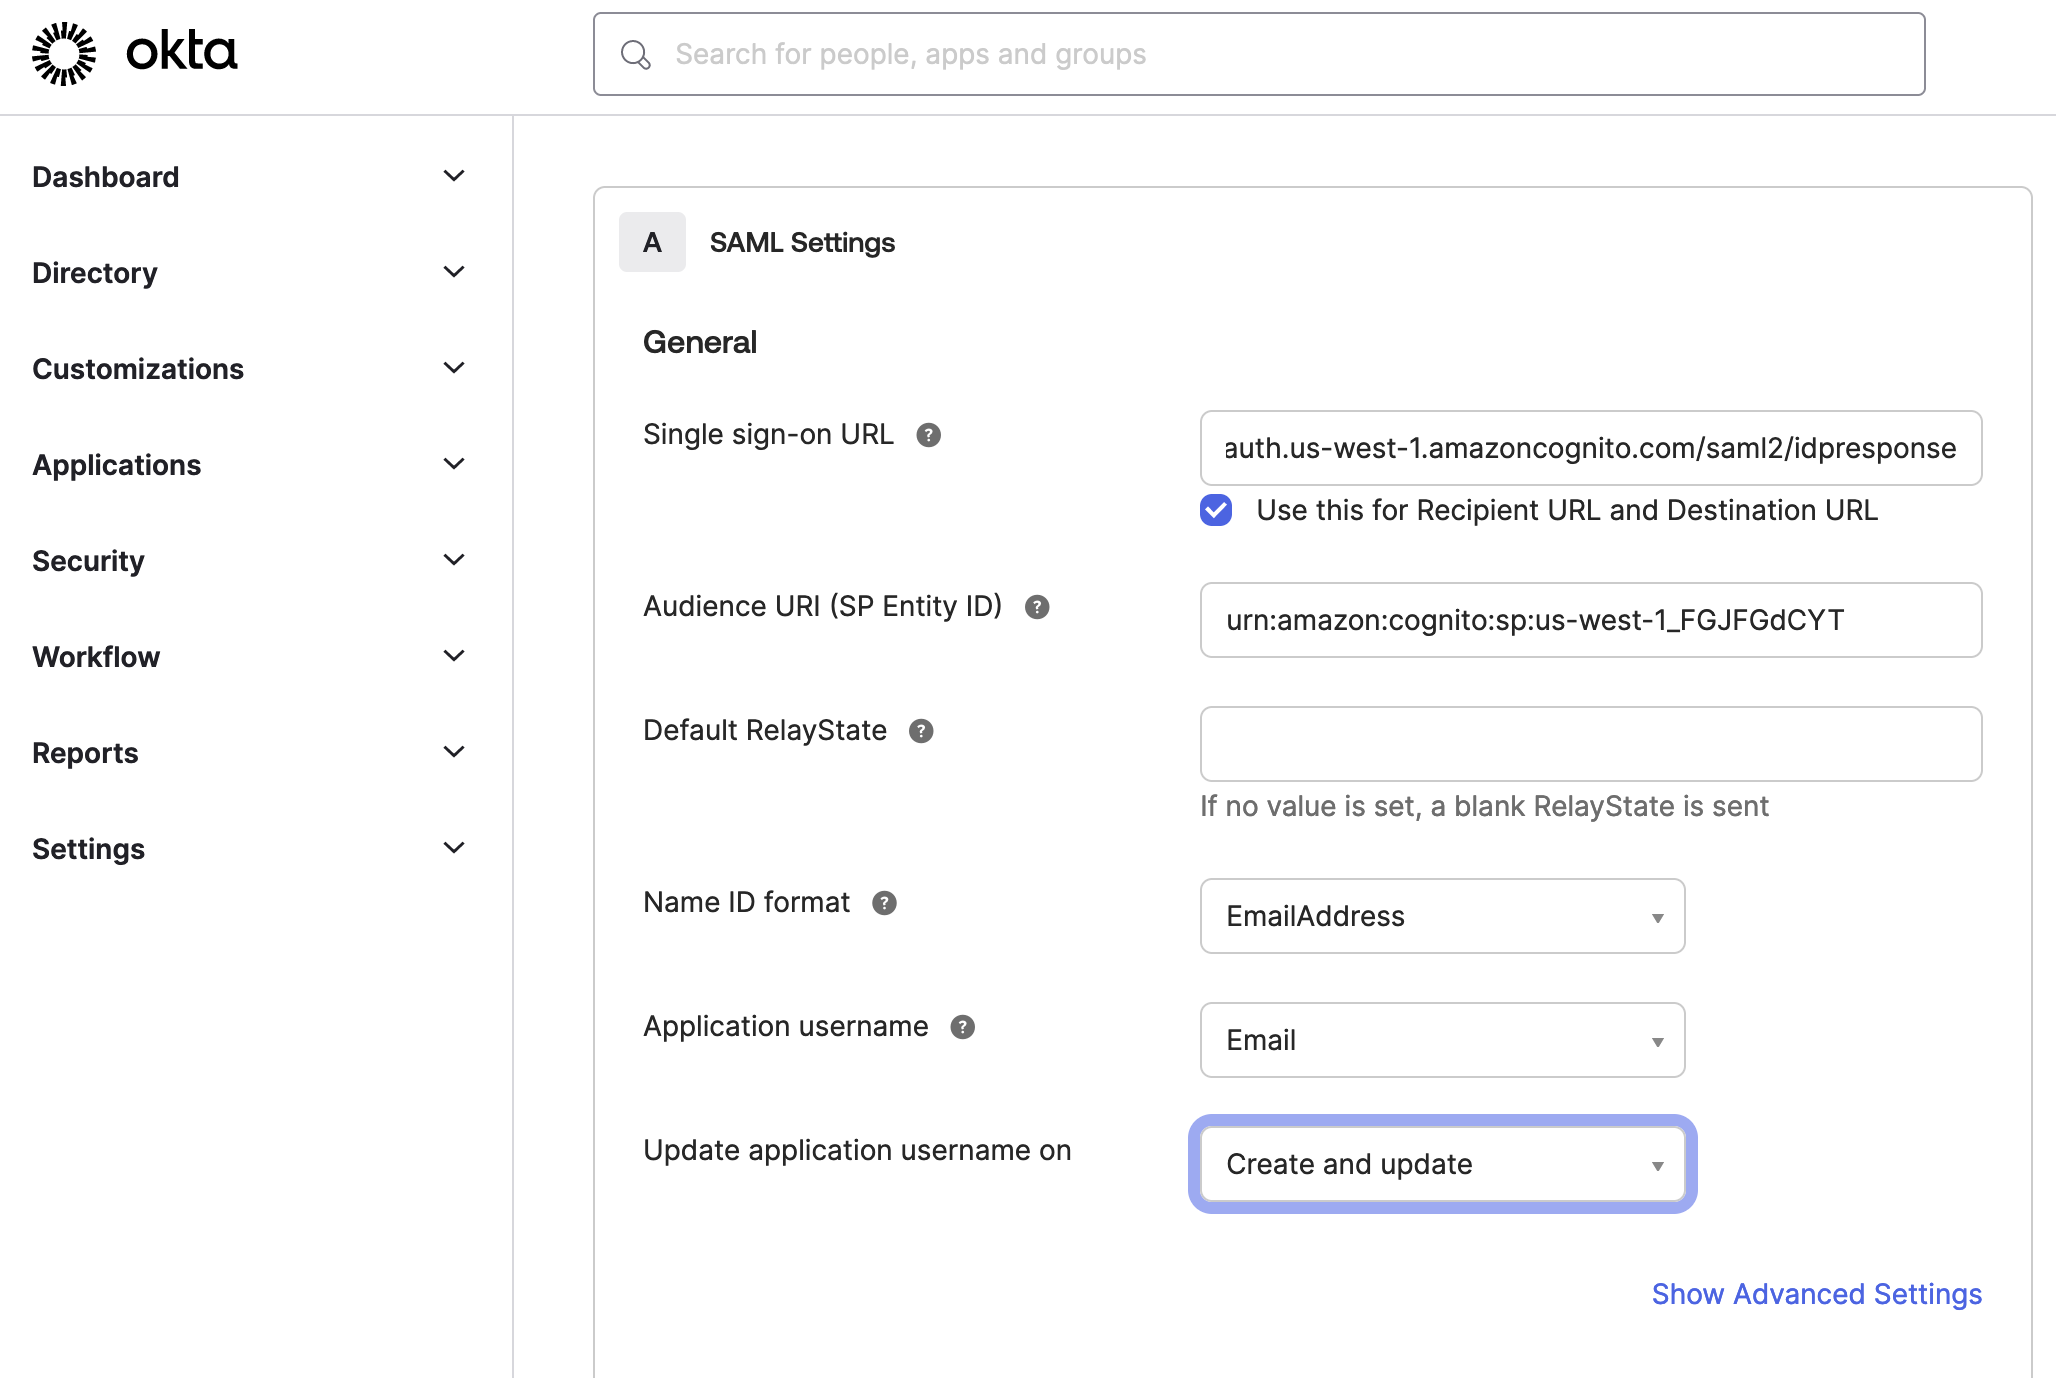Screen dimensions: 2056x1378
Task: Click Name ID format help icon
Action: click(x=884, y=903)
